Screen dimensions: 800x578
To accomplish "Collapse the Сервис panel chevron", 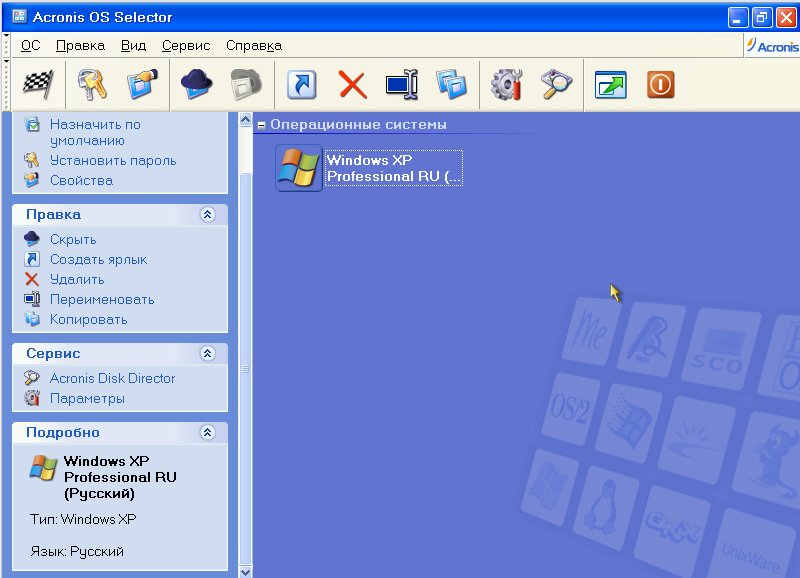I will click(207, 353).
